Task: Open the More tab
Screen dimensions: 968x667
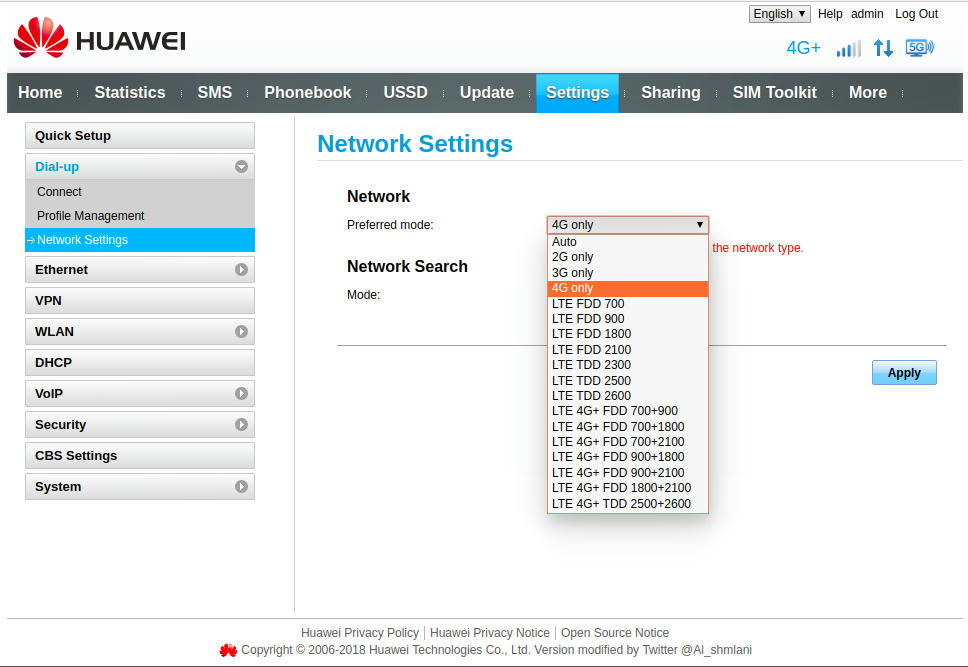Action: 867,93
